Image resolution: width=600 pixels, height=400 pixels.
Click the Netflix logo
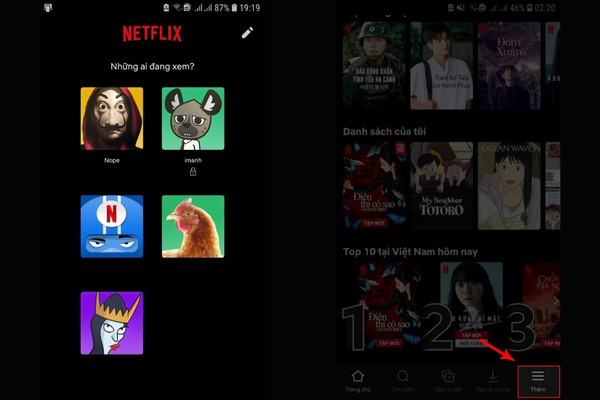tap(152, 34)
